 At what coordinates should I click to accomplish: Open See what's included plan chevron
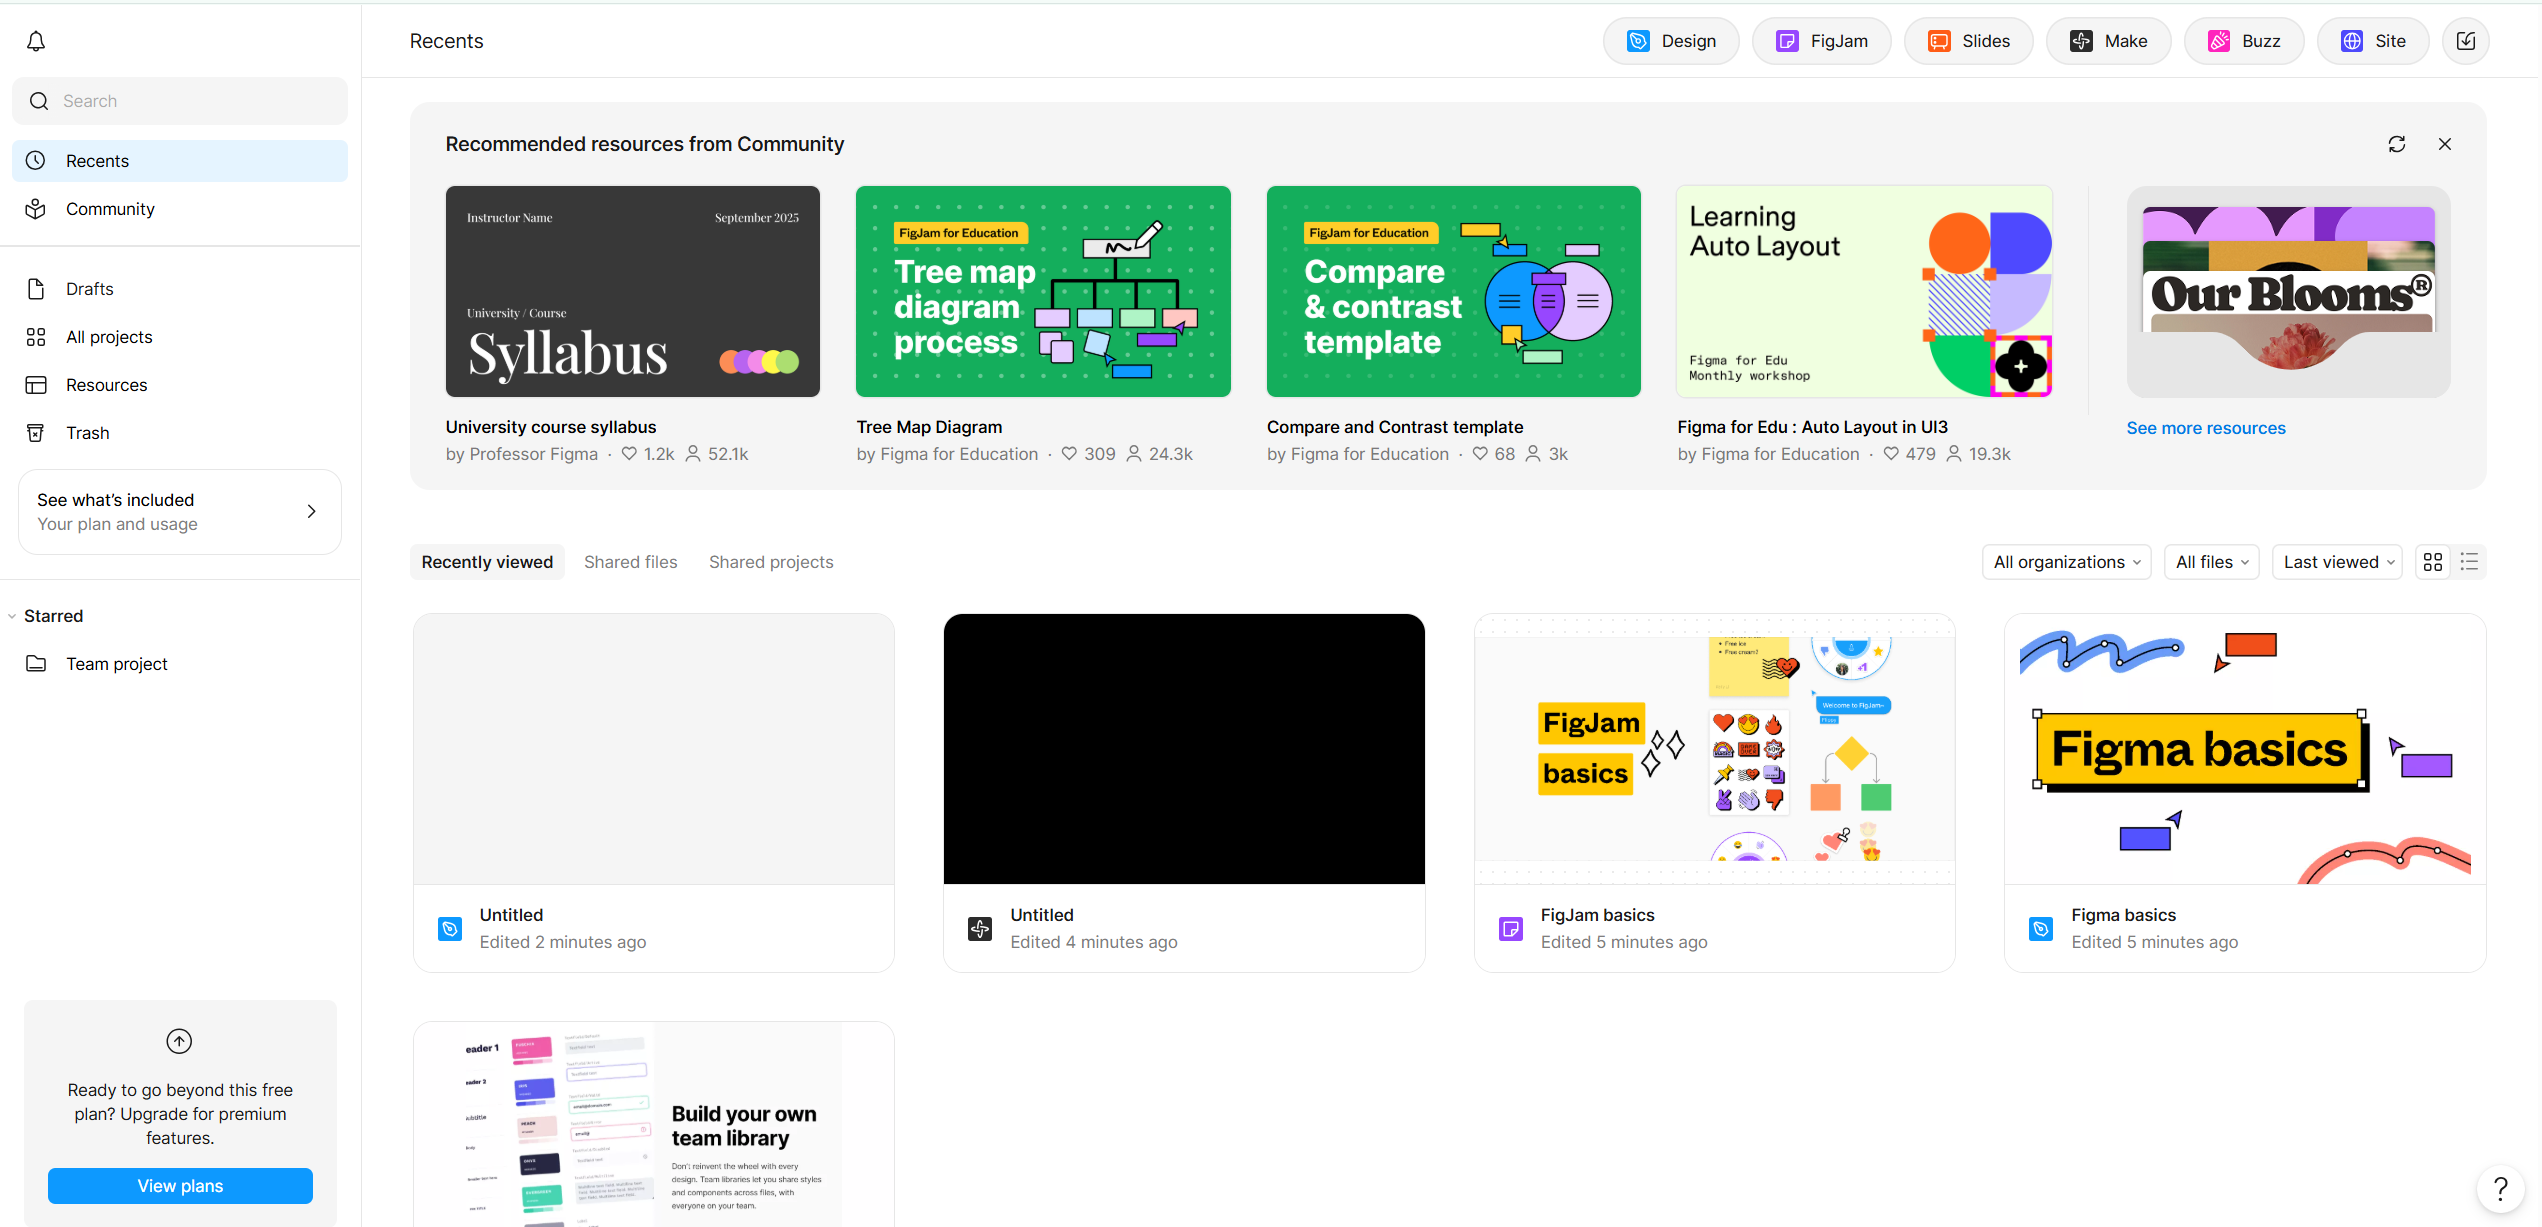tap(312, 511)
